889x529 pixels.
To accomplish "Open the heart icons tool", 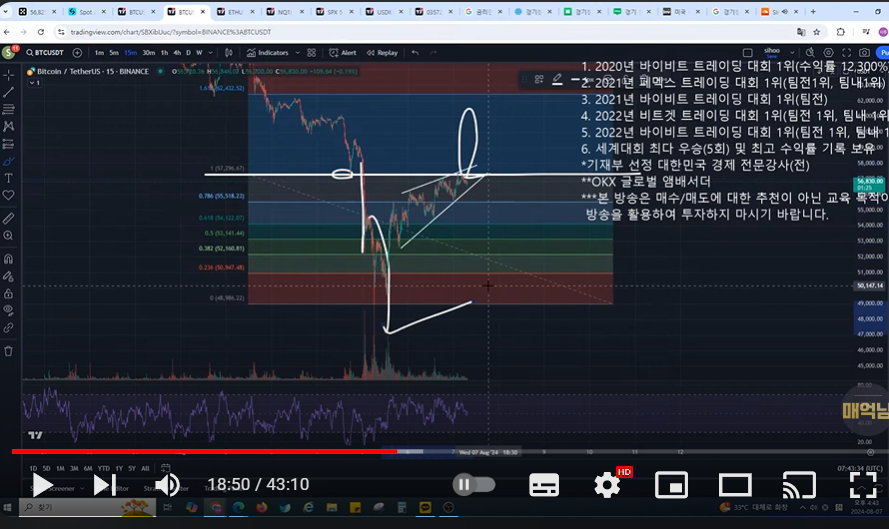I will pos(9,195).
